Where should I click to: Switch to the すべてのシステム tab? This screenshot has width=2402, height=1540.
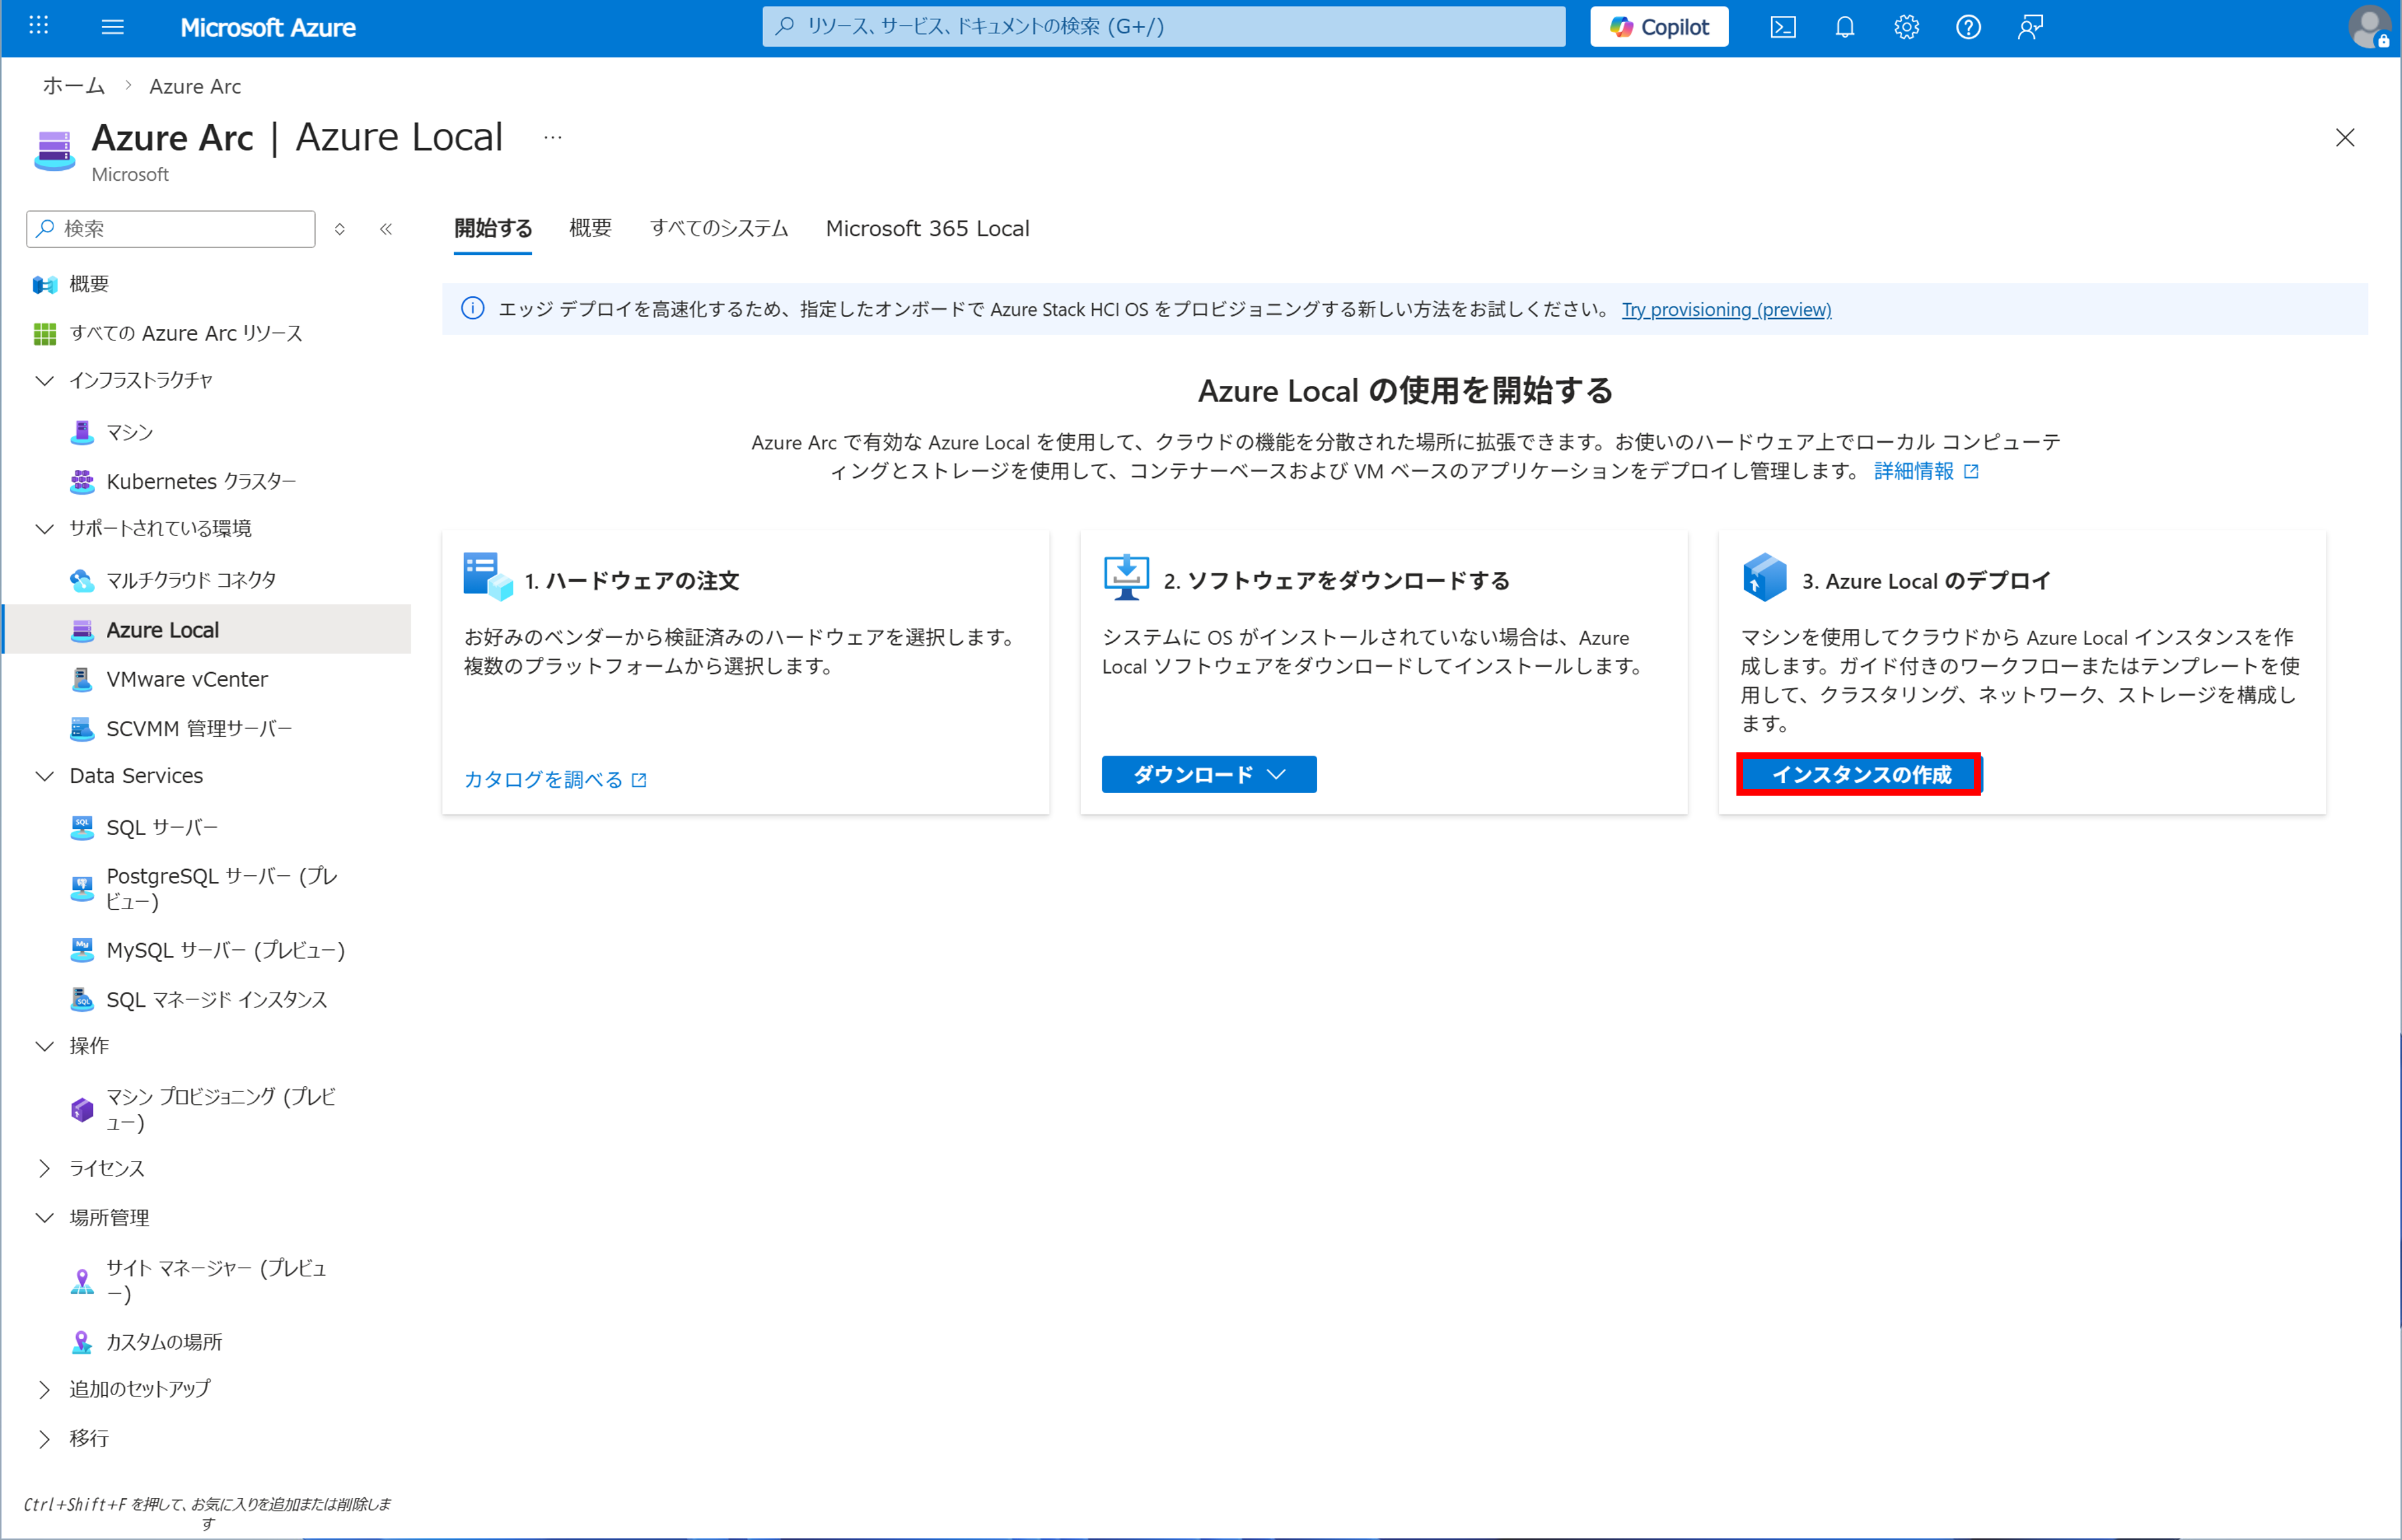[x=718, y=228]
